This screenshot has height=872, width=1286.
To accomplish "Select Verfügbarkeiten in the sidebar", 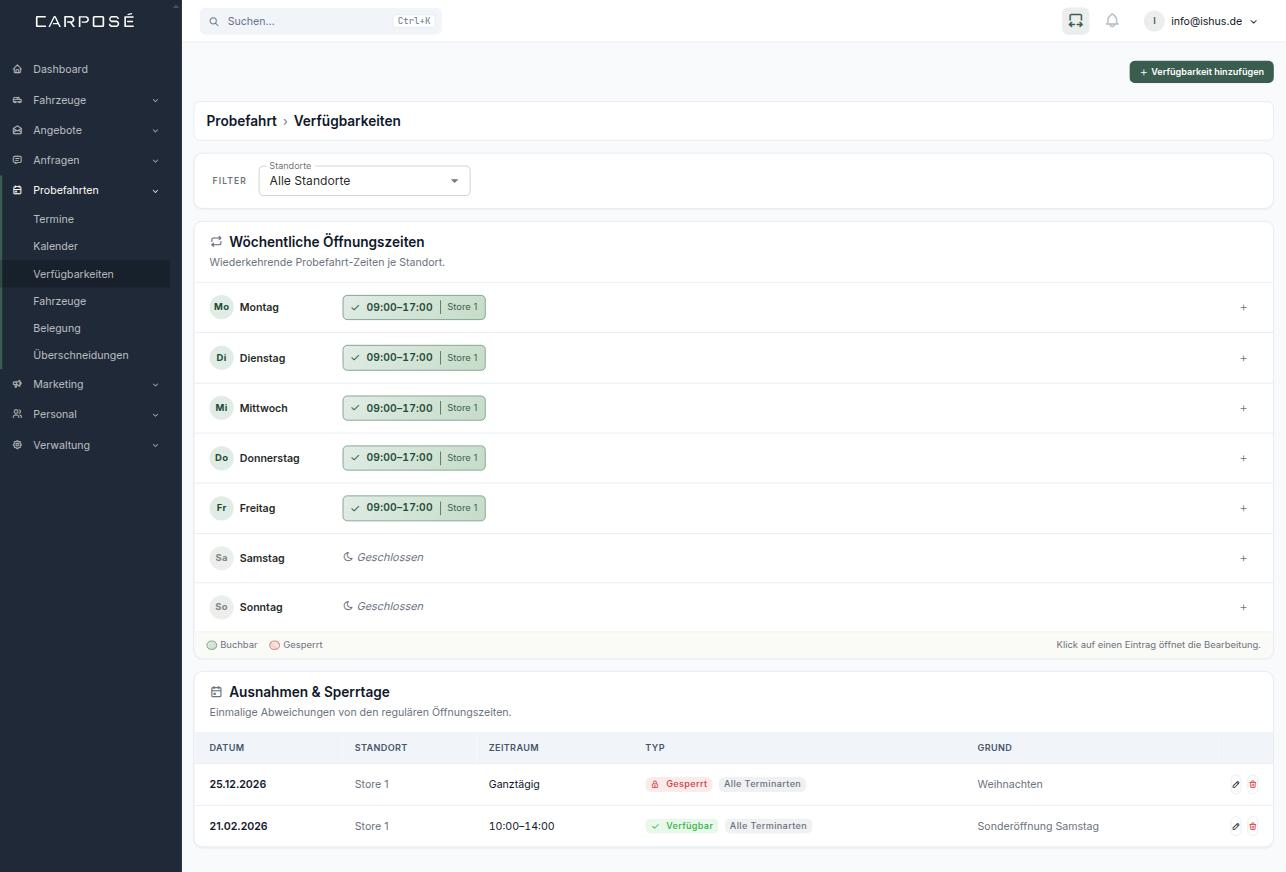I will click(85, 274).
